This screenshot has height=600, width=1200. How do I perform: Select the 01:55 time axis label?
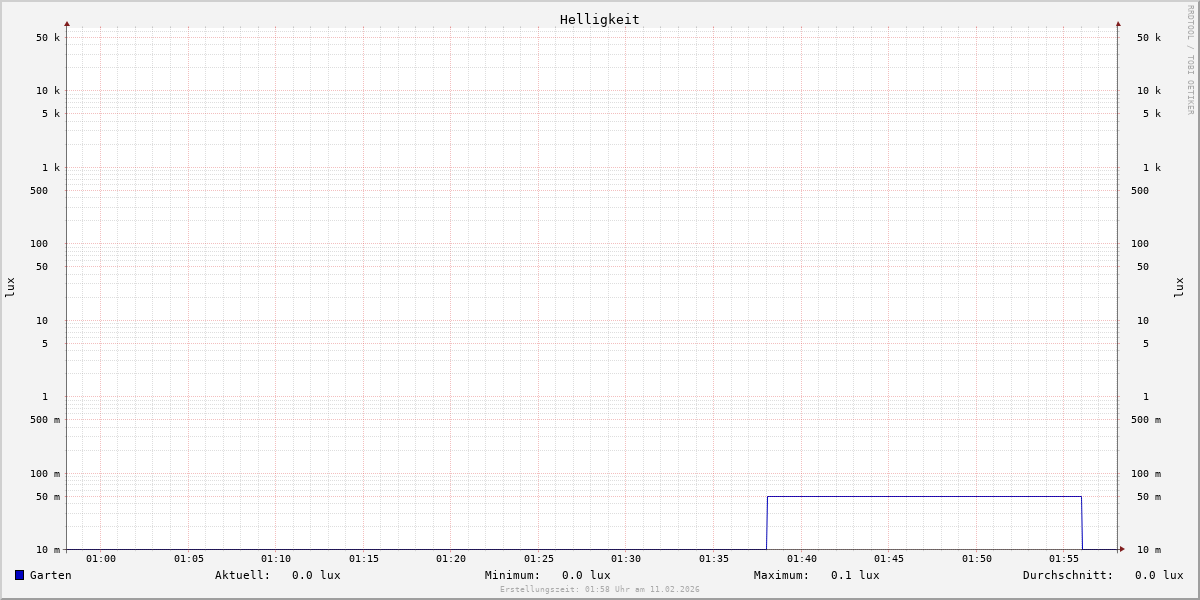1064,559
